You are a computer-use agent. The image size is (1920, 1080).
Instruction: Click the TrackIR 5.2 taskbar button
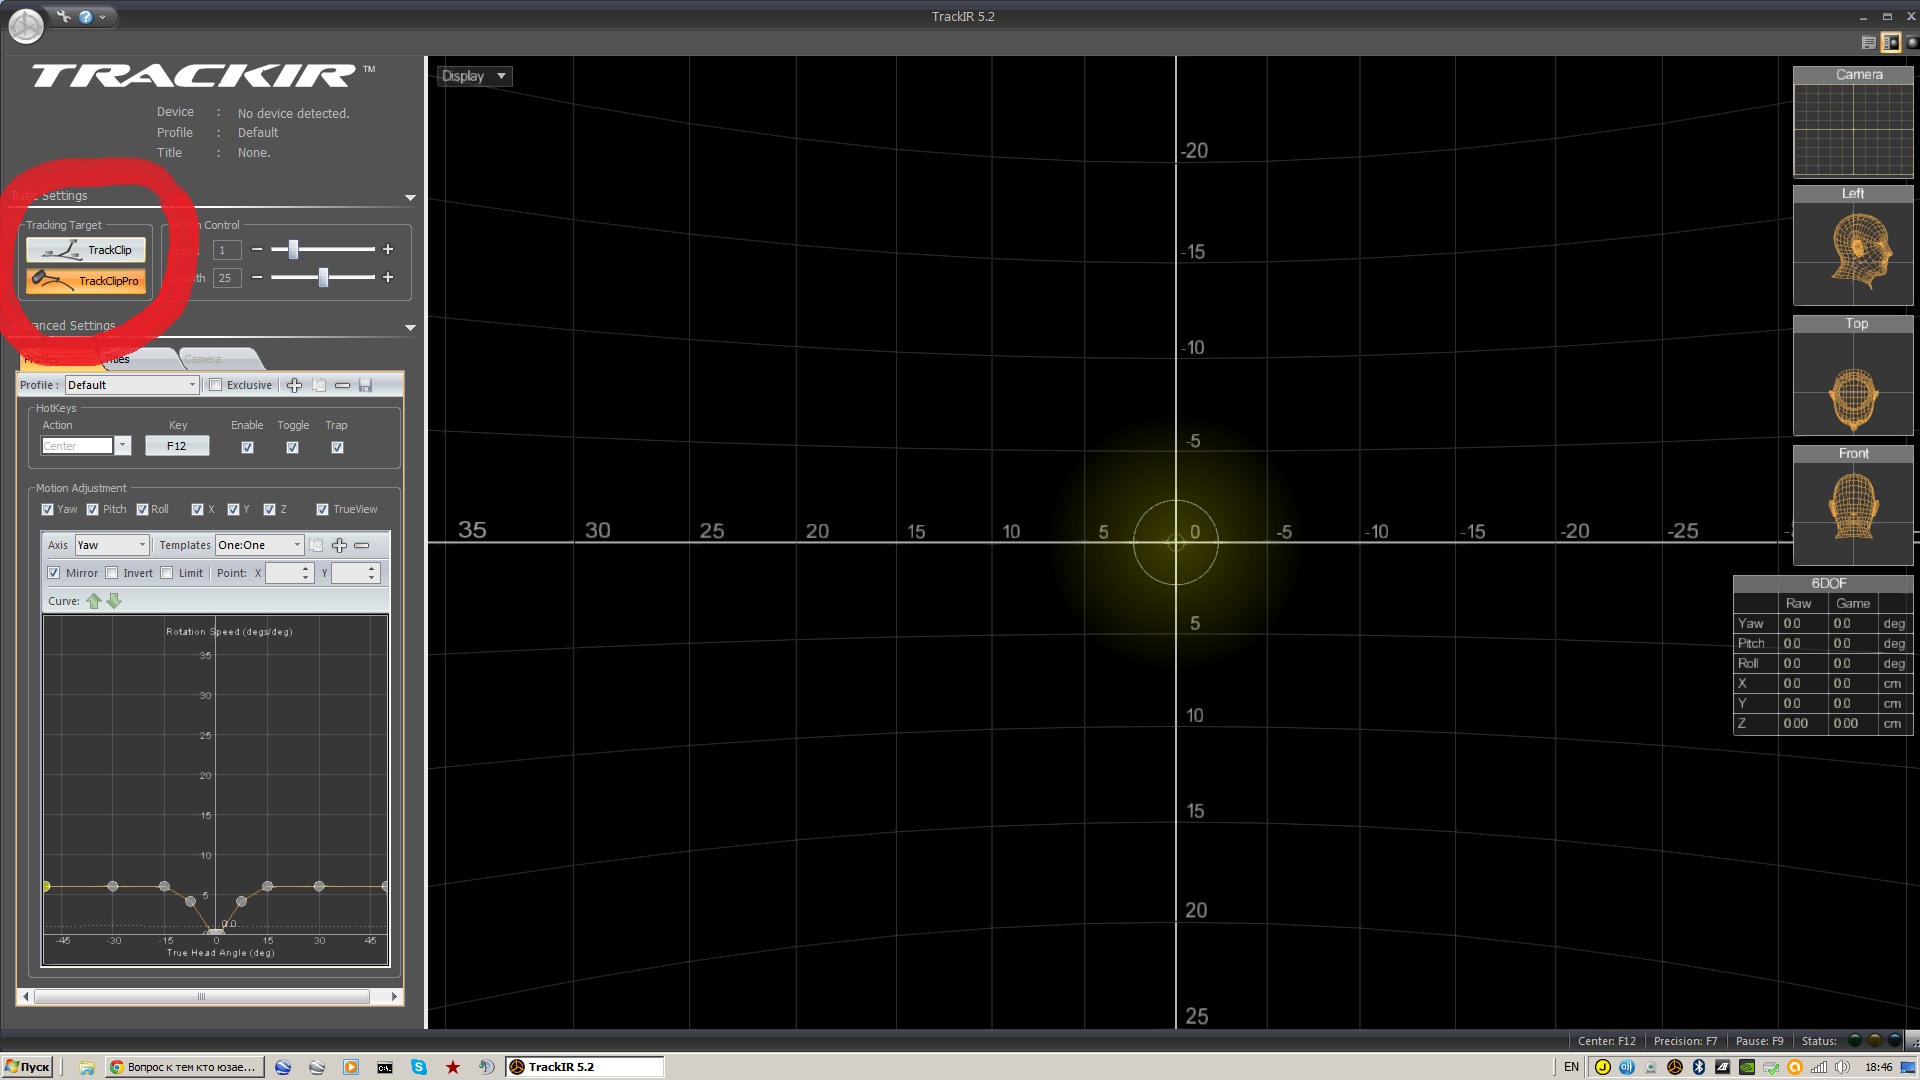(584, 1067)
